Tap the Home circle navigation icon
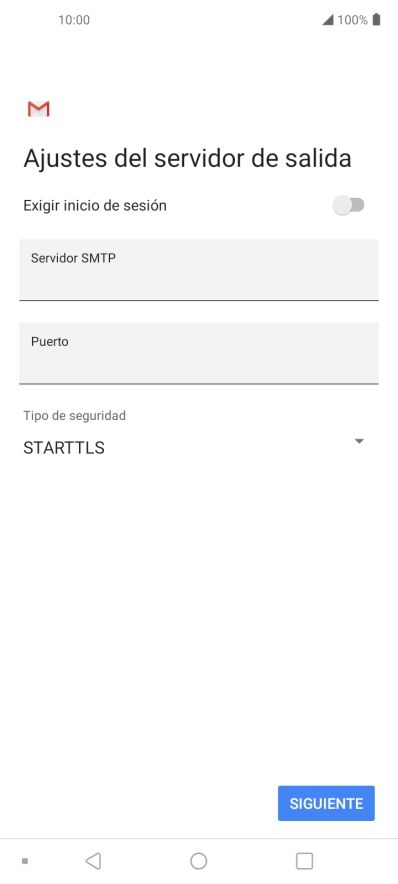 point(198,861)
